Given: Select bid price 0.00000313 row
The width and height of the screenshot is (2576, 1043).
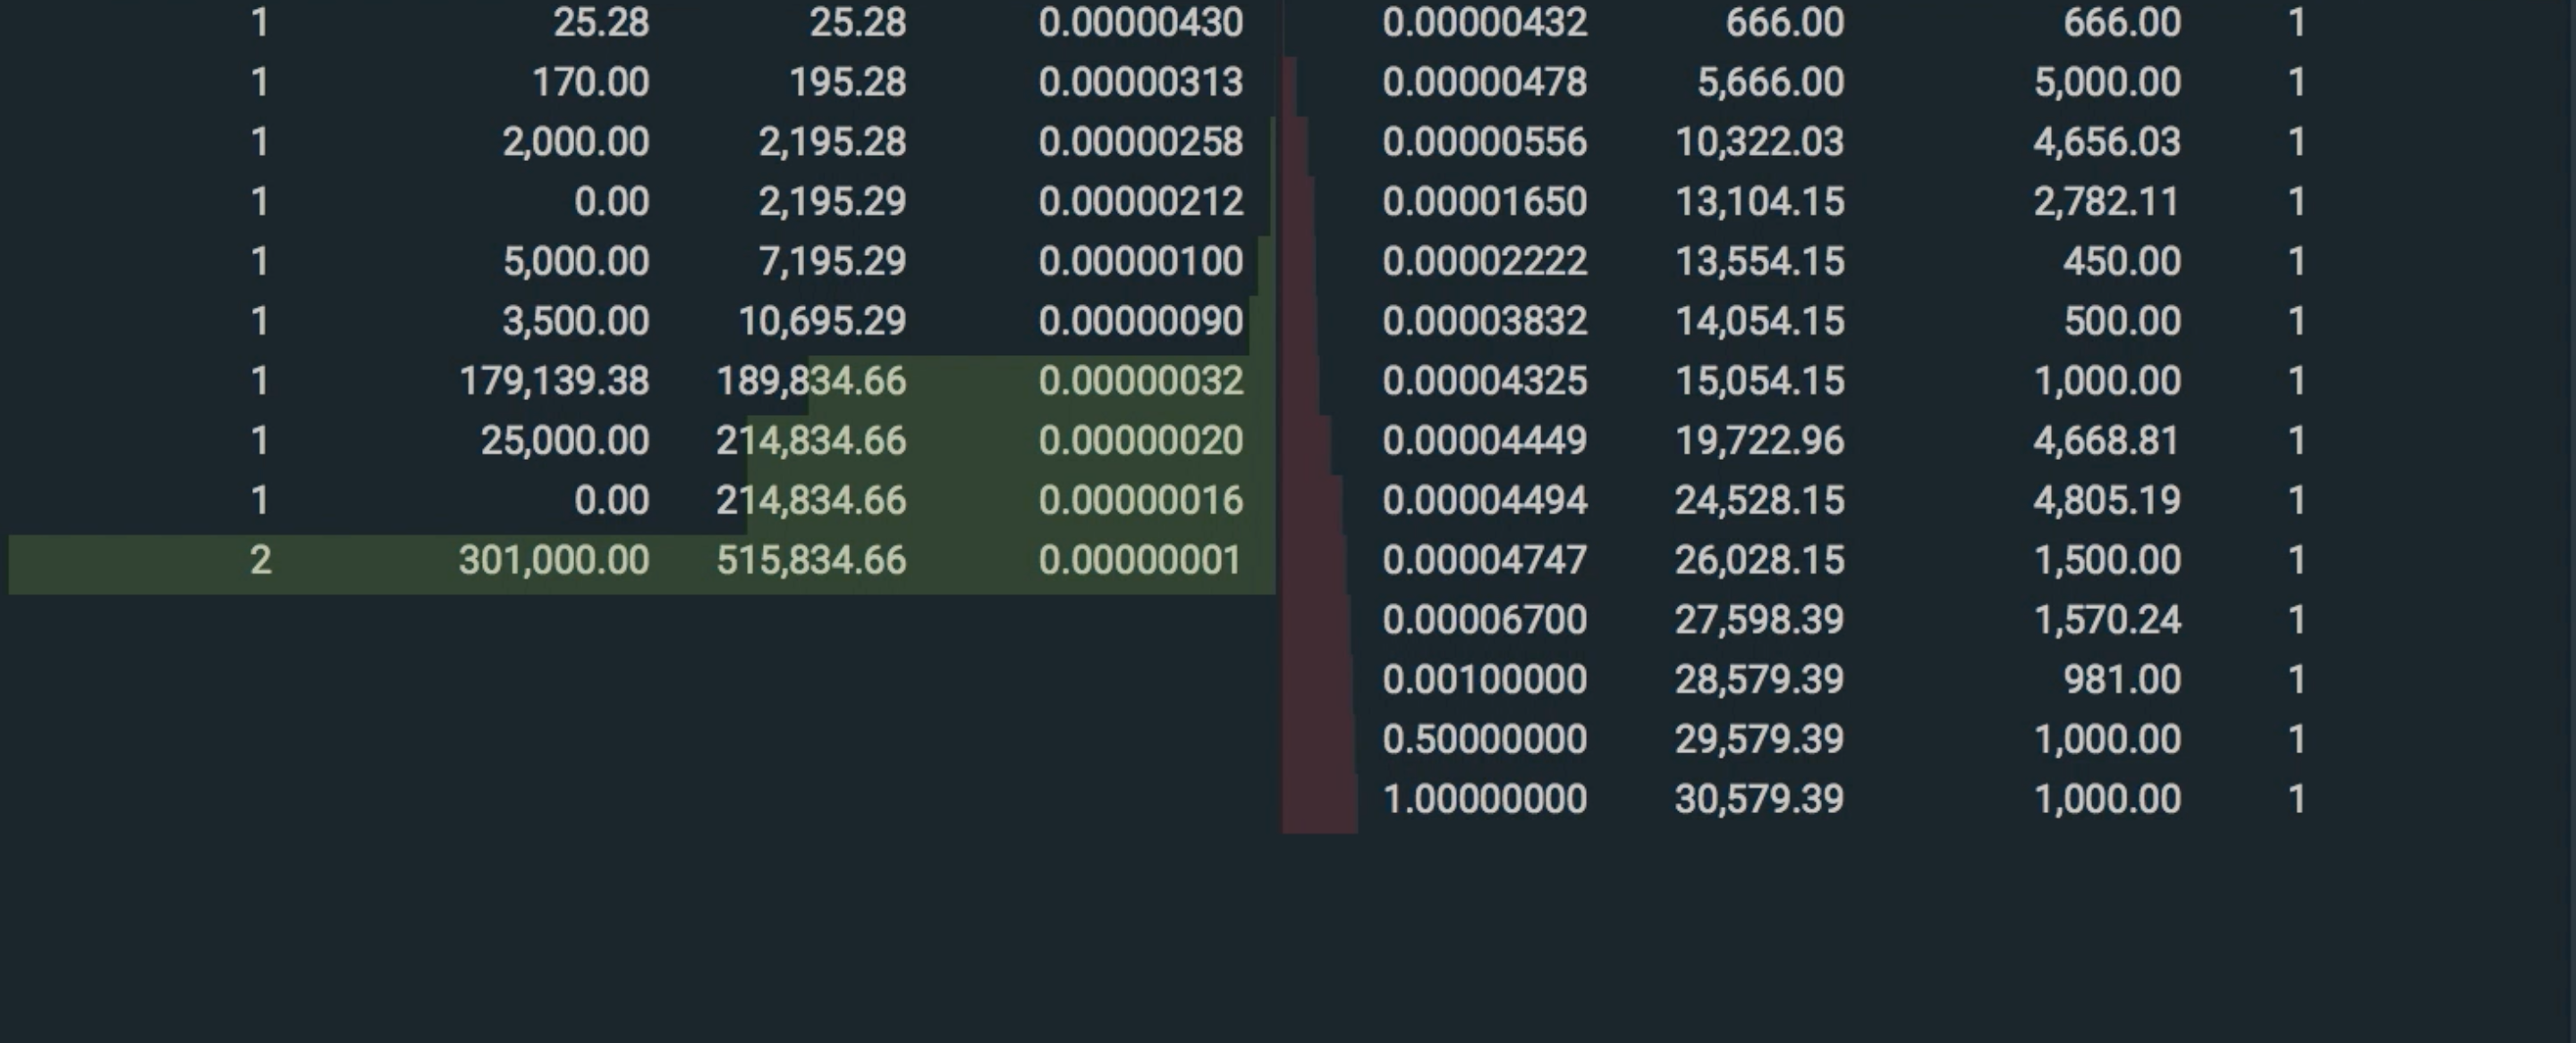Looking at the screenshot, I should tap(1140, 82).
